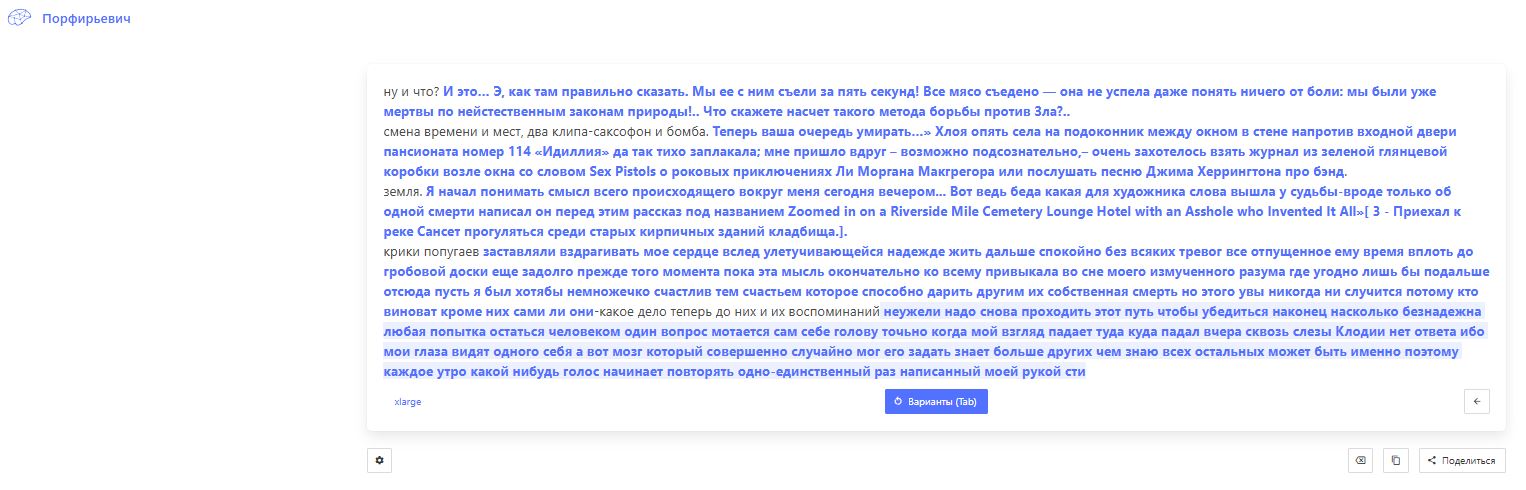1526x490 pixels.
Task: Undo last generation with the left arrow
Action: tap(1476, 401)
